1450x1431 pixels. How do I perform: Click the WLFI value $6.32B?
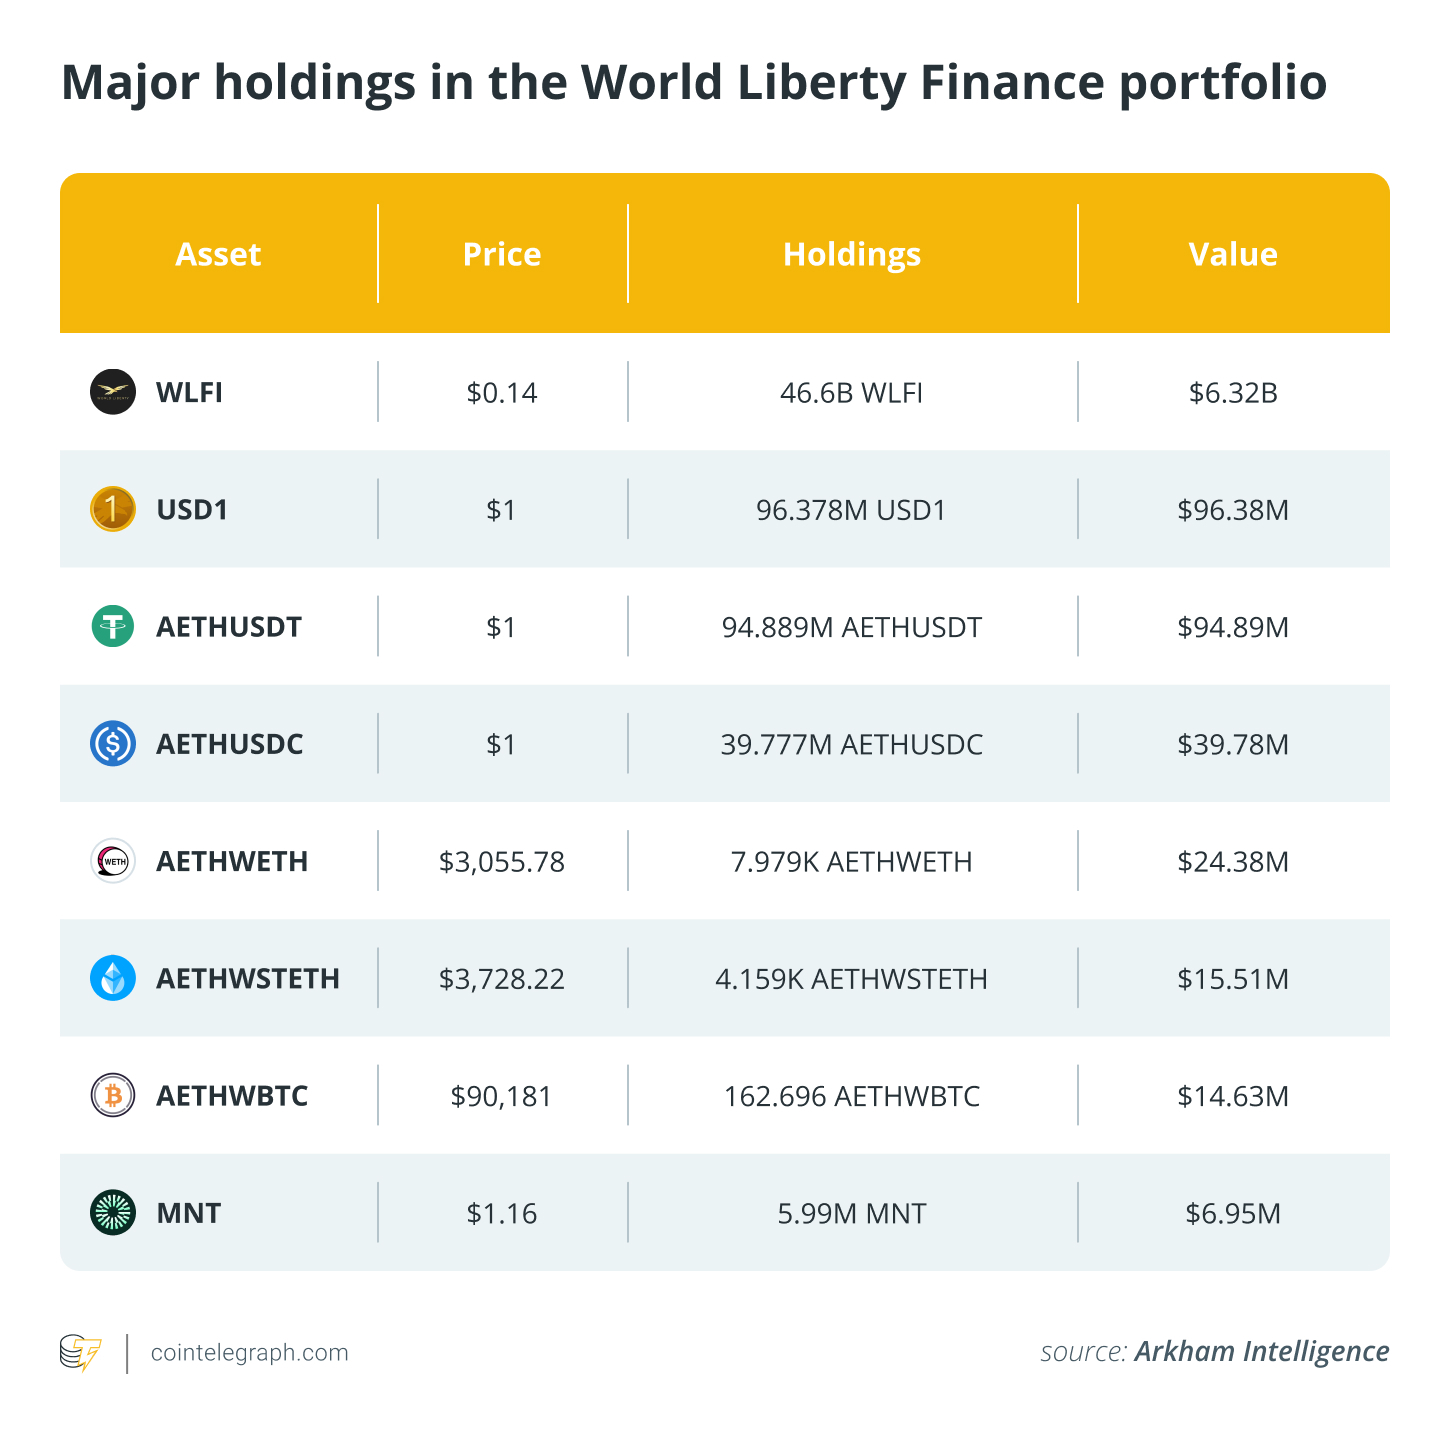point(1233,393)
